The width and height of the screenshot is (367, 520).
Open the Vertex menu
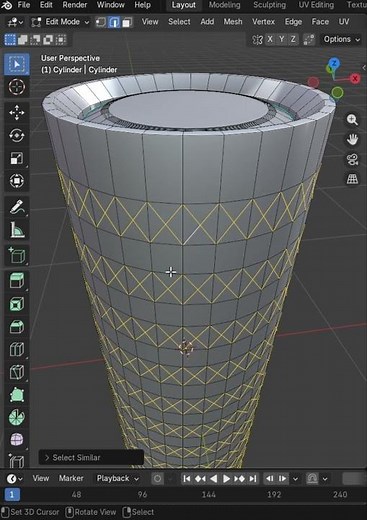click(x=263, y=22)
